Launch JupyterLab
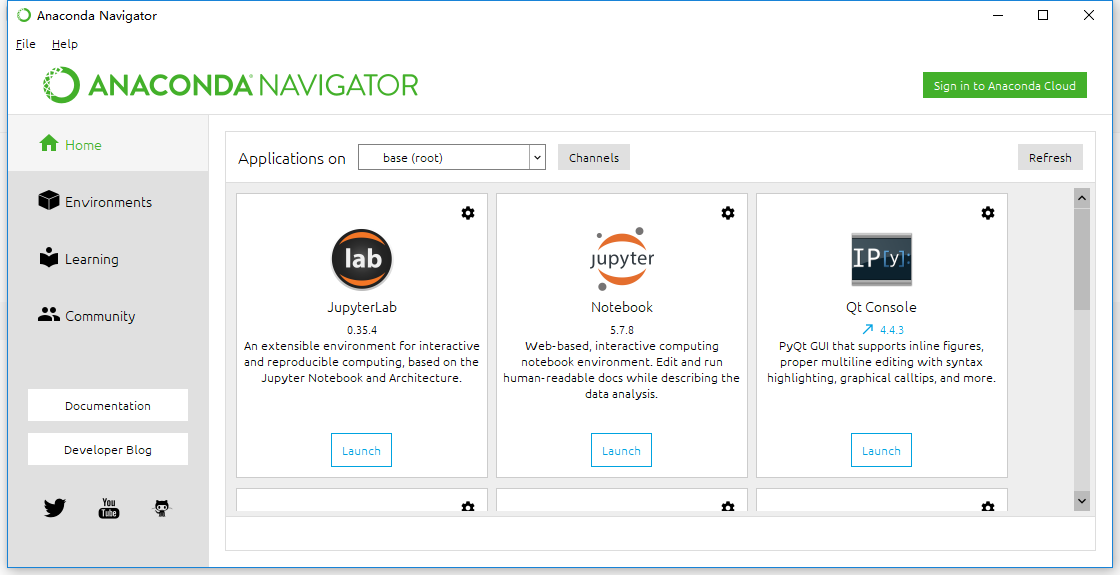The image size is (1120, 575). point(361,450)
